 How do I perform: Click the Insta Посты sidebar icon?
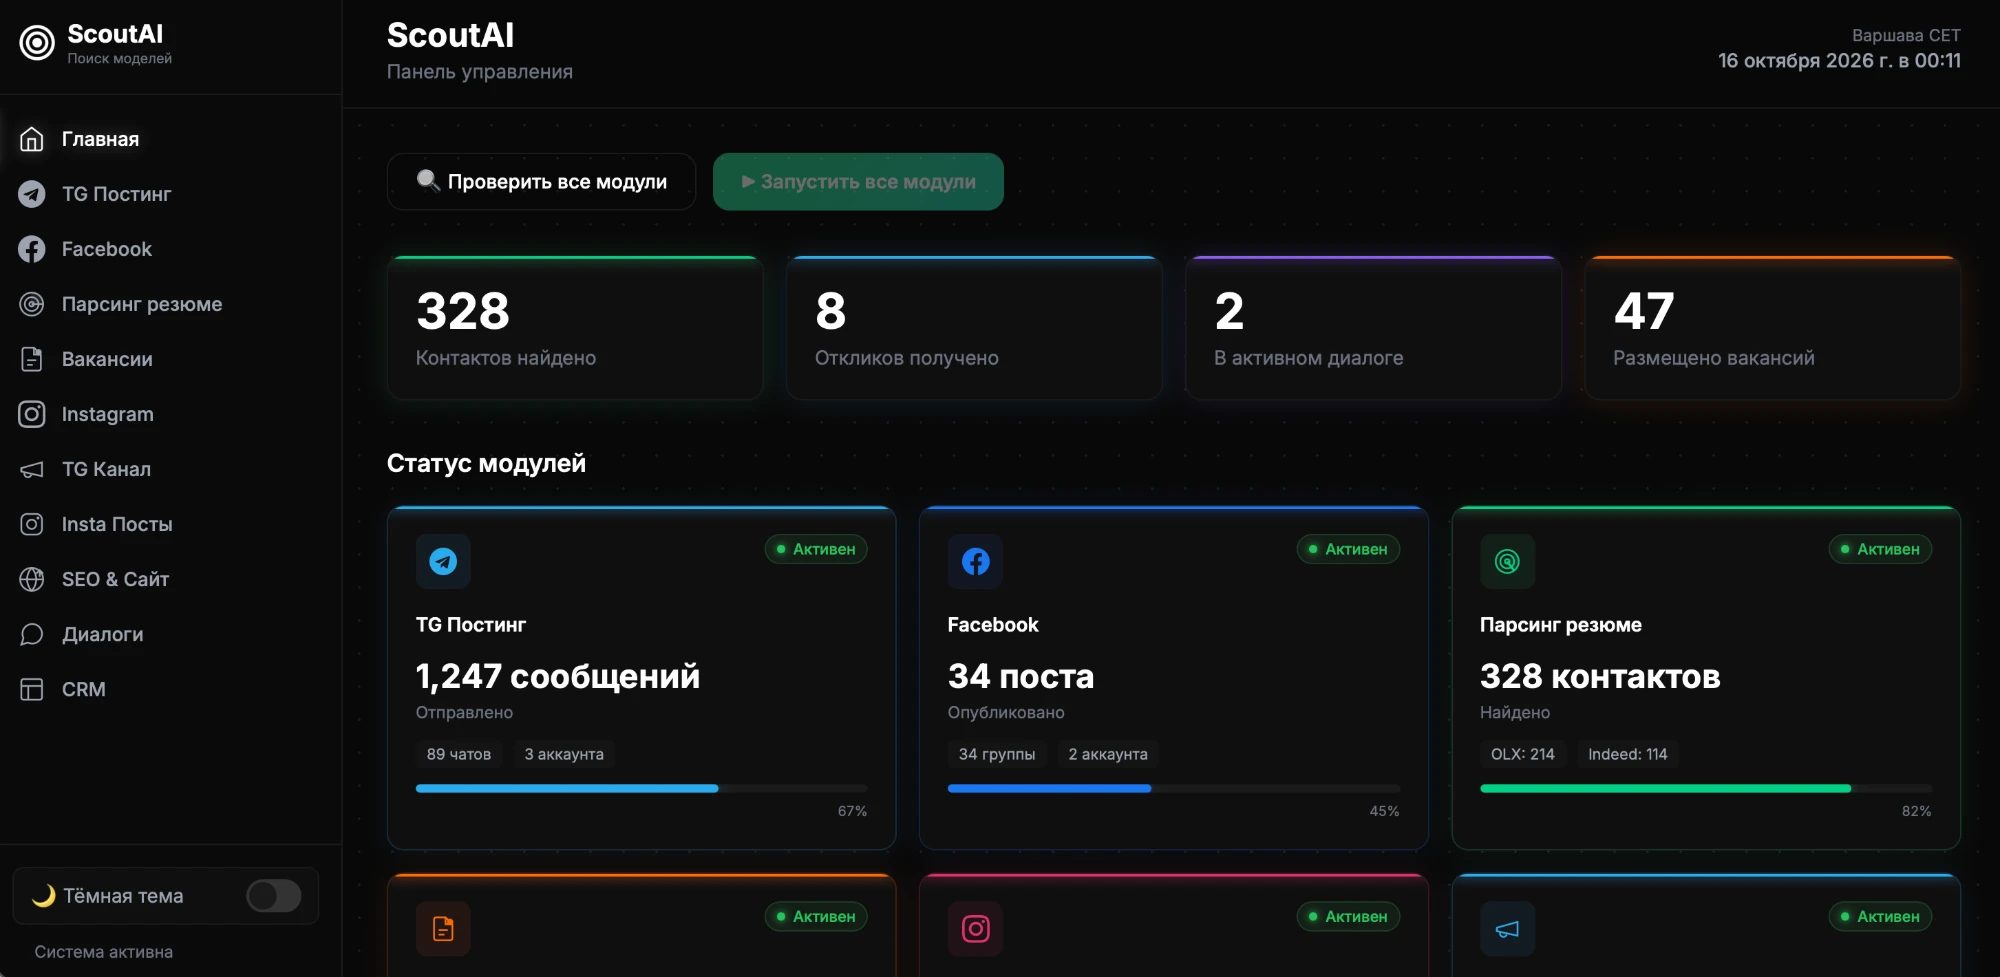pos(32,524)
